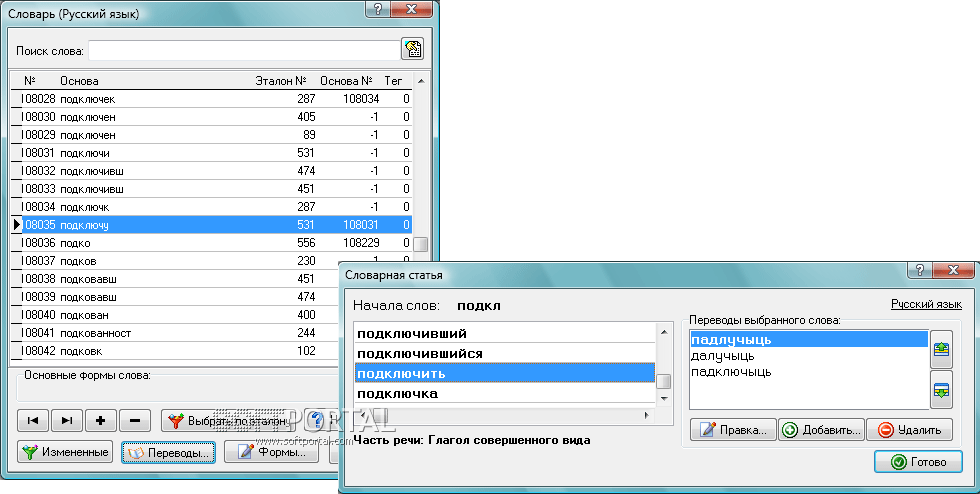
Task: Click the dictionary table scrollbar thumb
Action: click(x=421, y=244)
